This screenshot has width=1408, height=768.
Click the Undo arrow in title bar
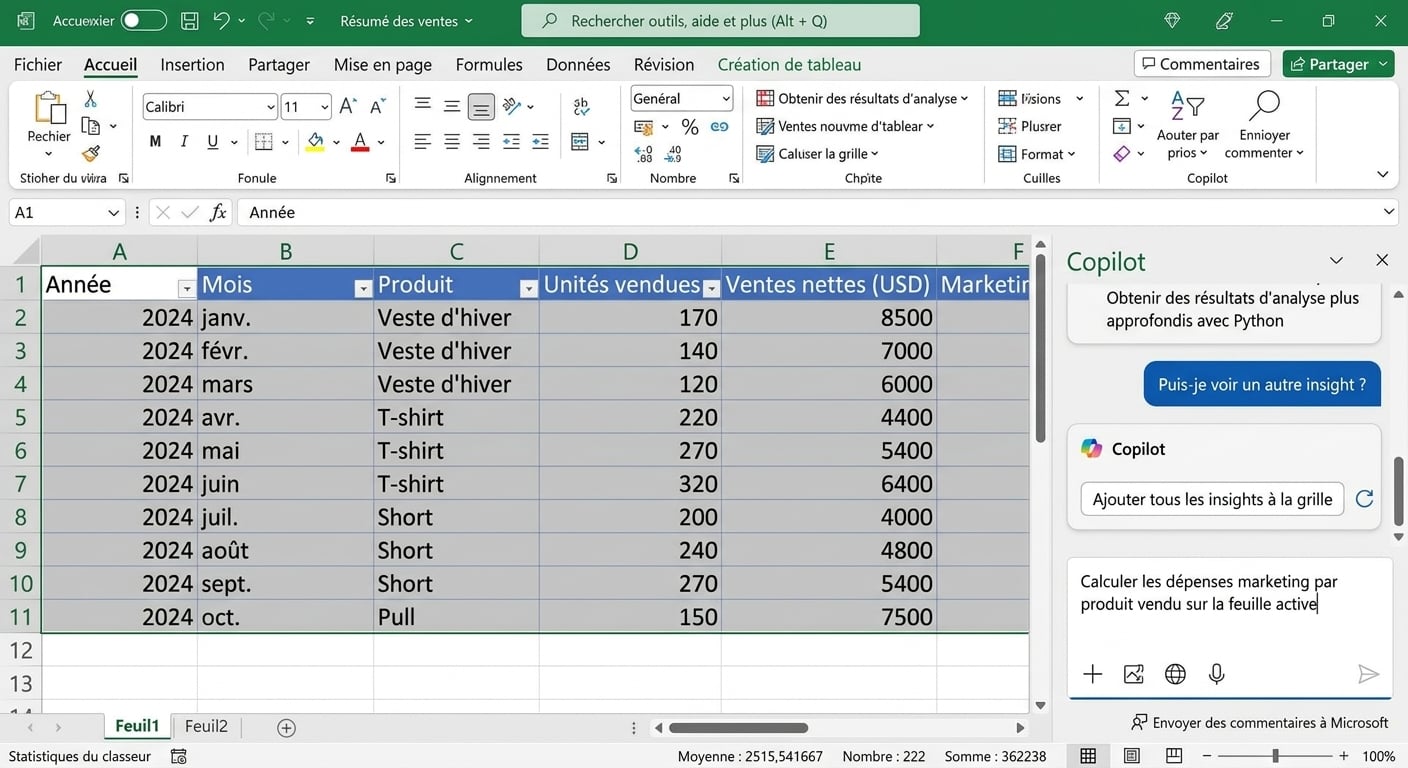coord(222,21)
